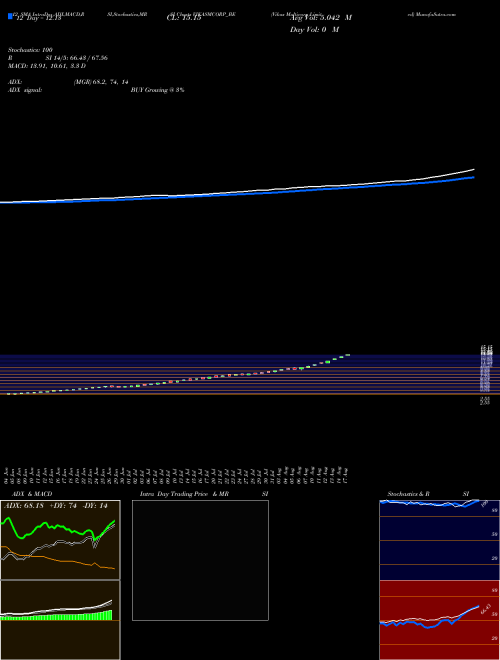The height and width of the screenshot is (660, 500).
Task: Open the red RSI chart thumbnail
Action: pos(439,620)
